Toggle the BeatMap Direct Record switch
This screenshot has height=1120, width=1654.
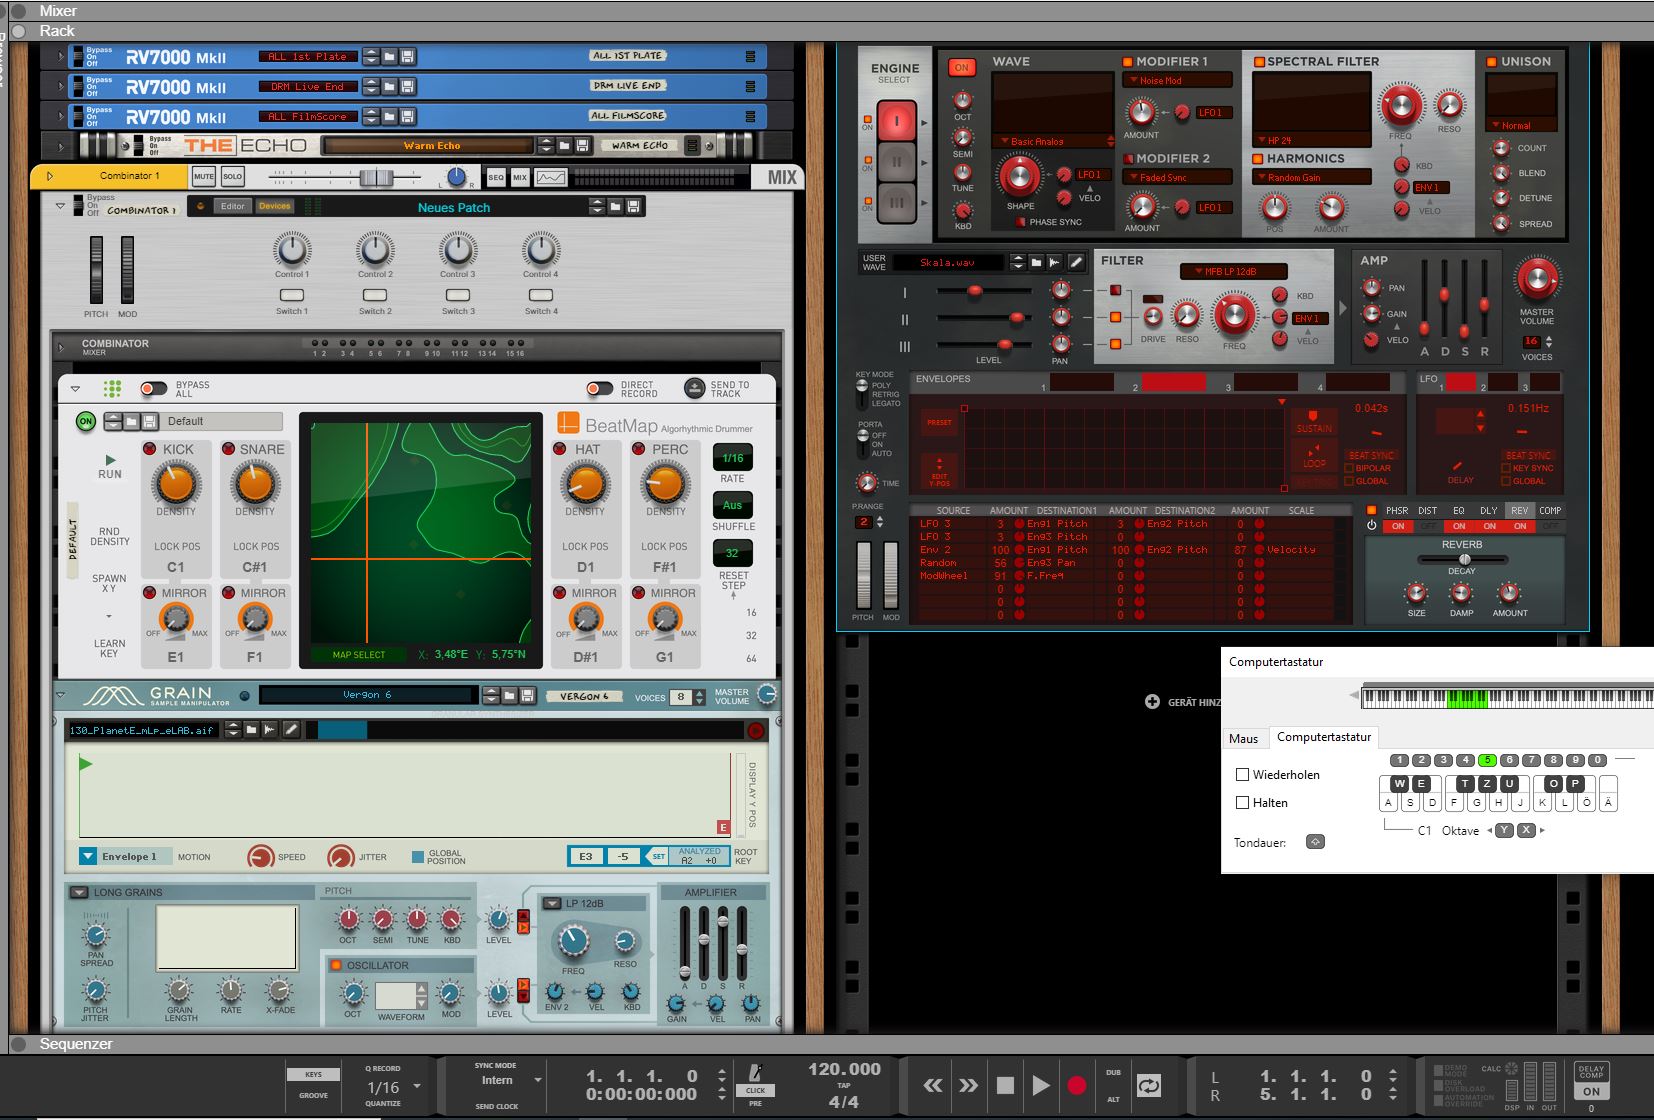(599, 388)
